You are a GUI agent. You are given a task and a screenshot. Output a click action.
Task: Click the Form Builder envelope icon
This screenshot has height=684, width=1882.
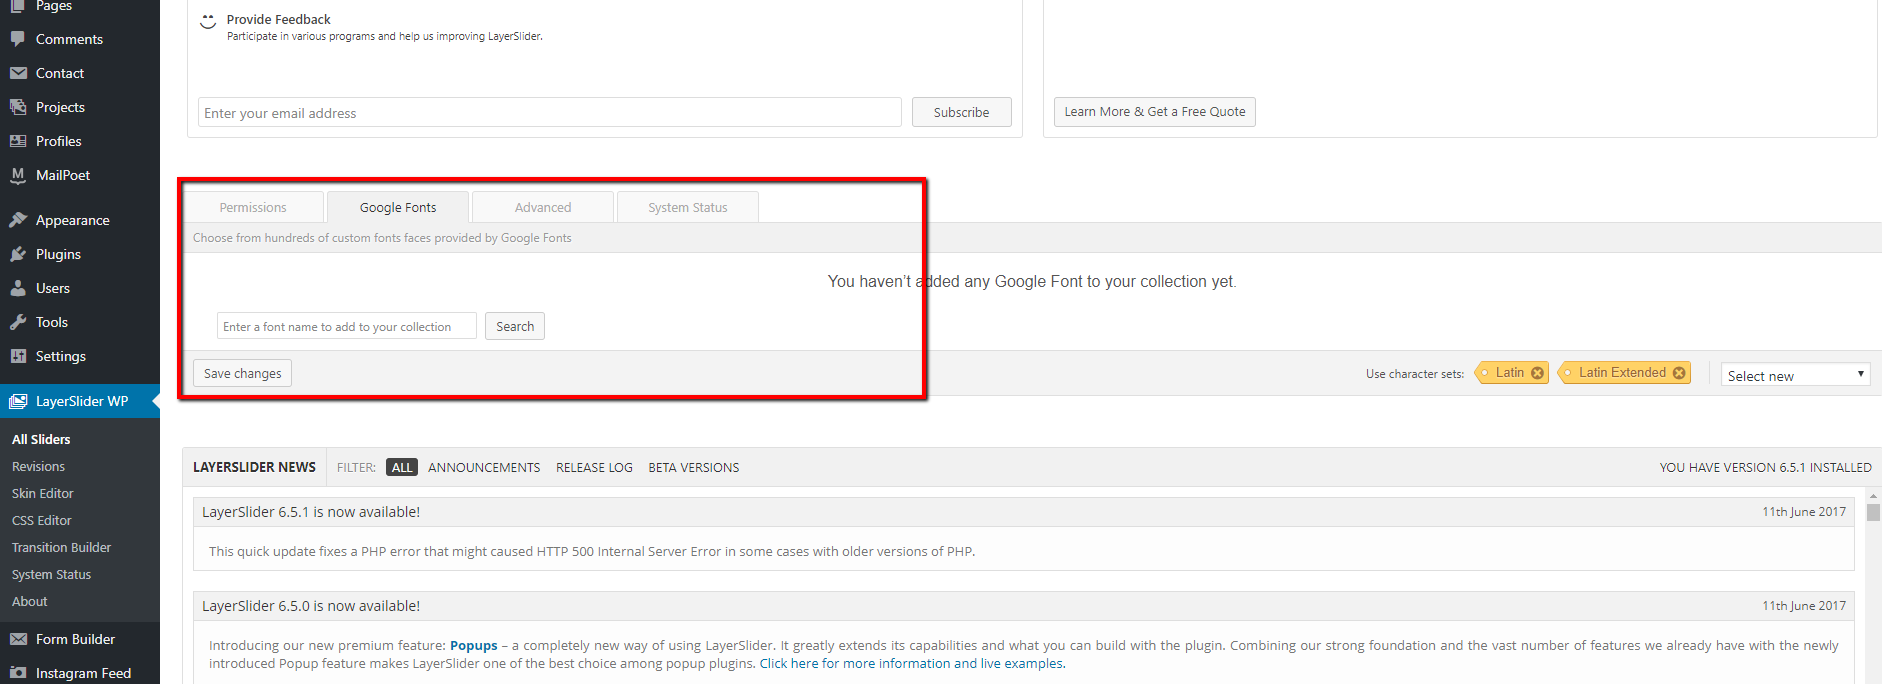[18, 639]
